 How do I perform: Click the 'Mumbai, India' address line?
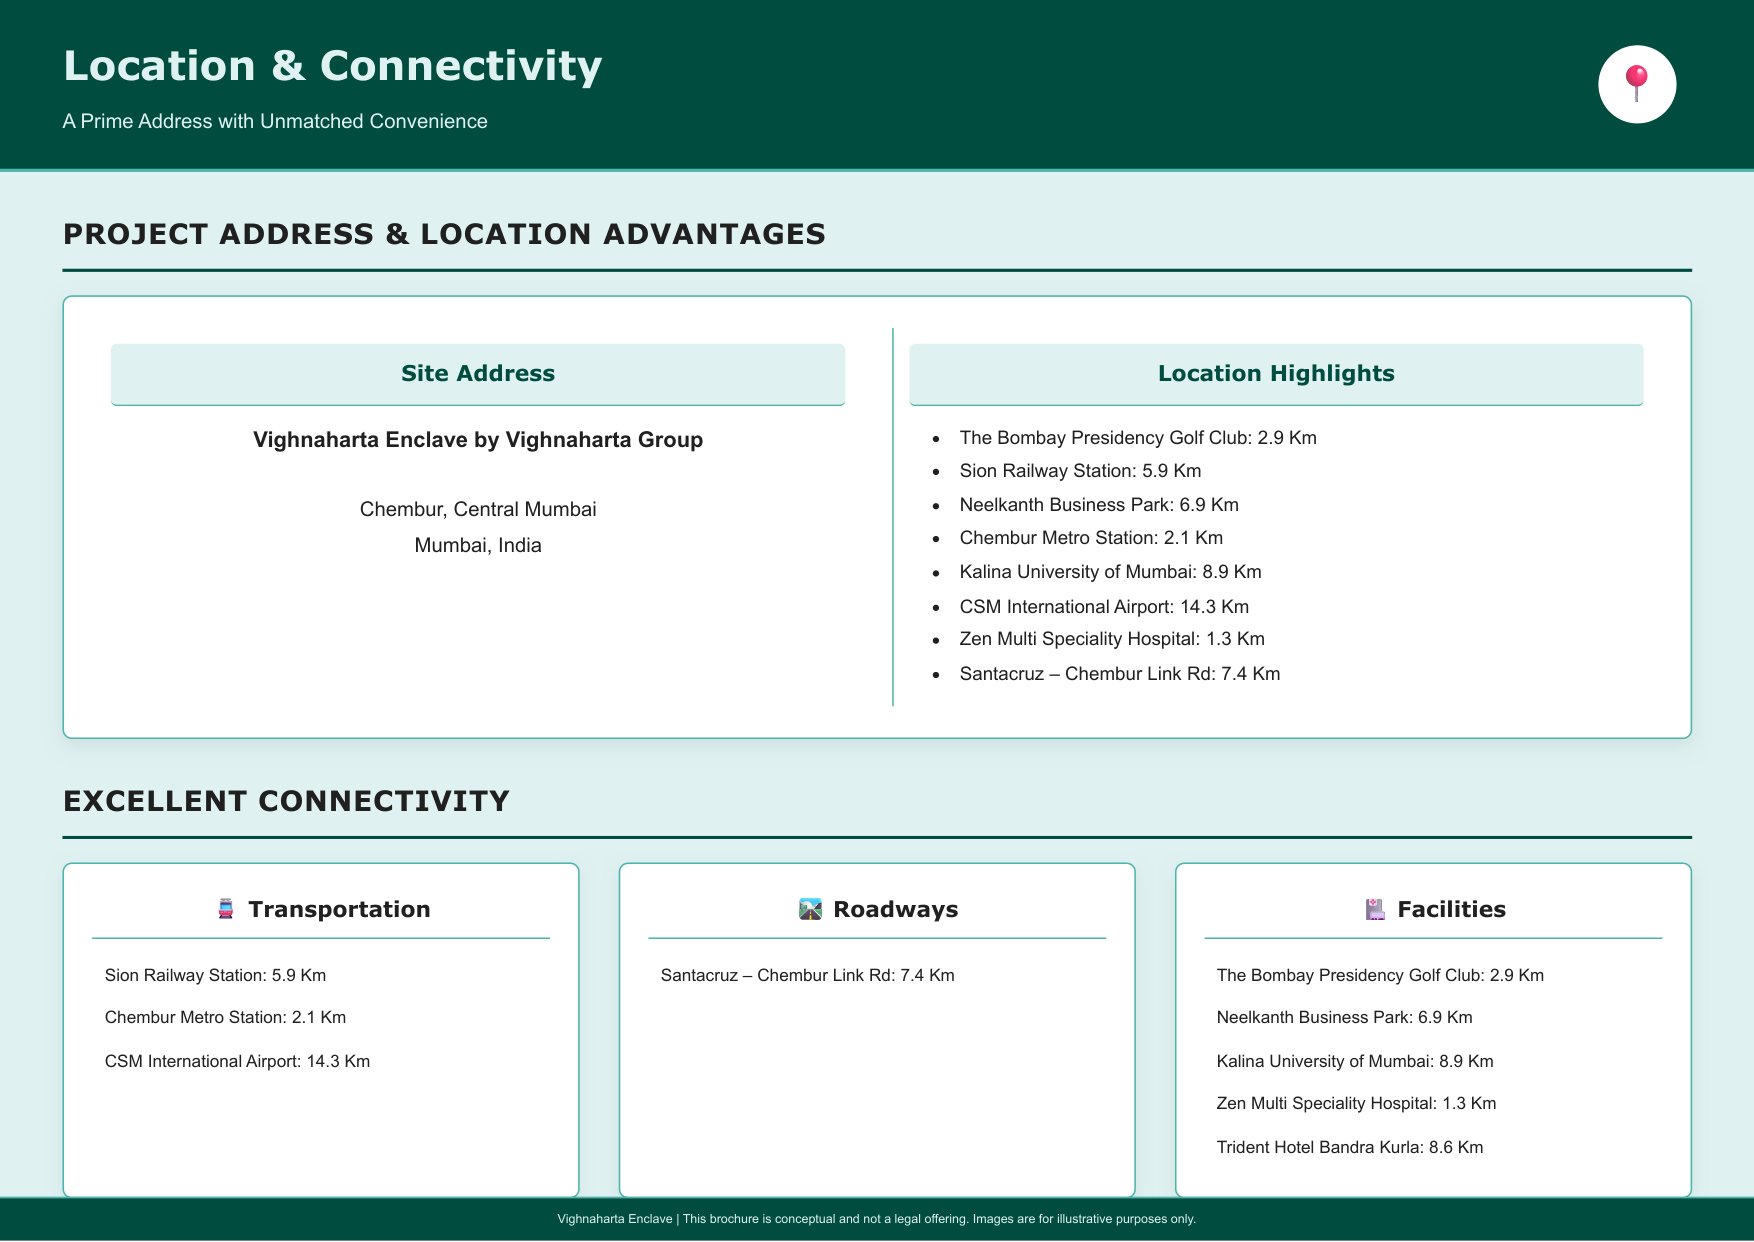tap(478, 545)
